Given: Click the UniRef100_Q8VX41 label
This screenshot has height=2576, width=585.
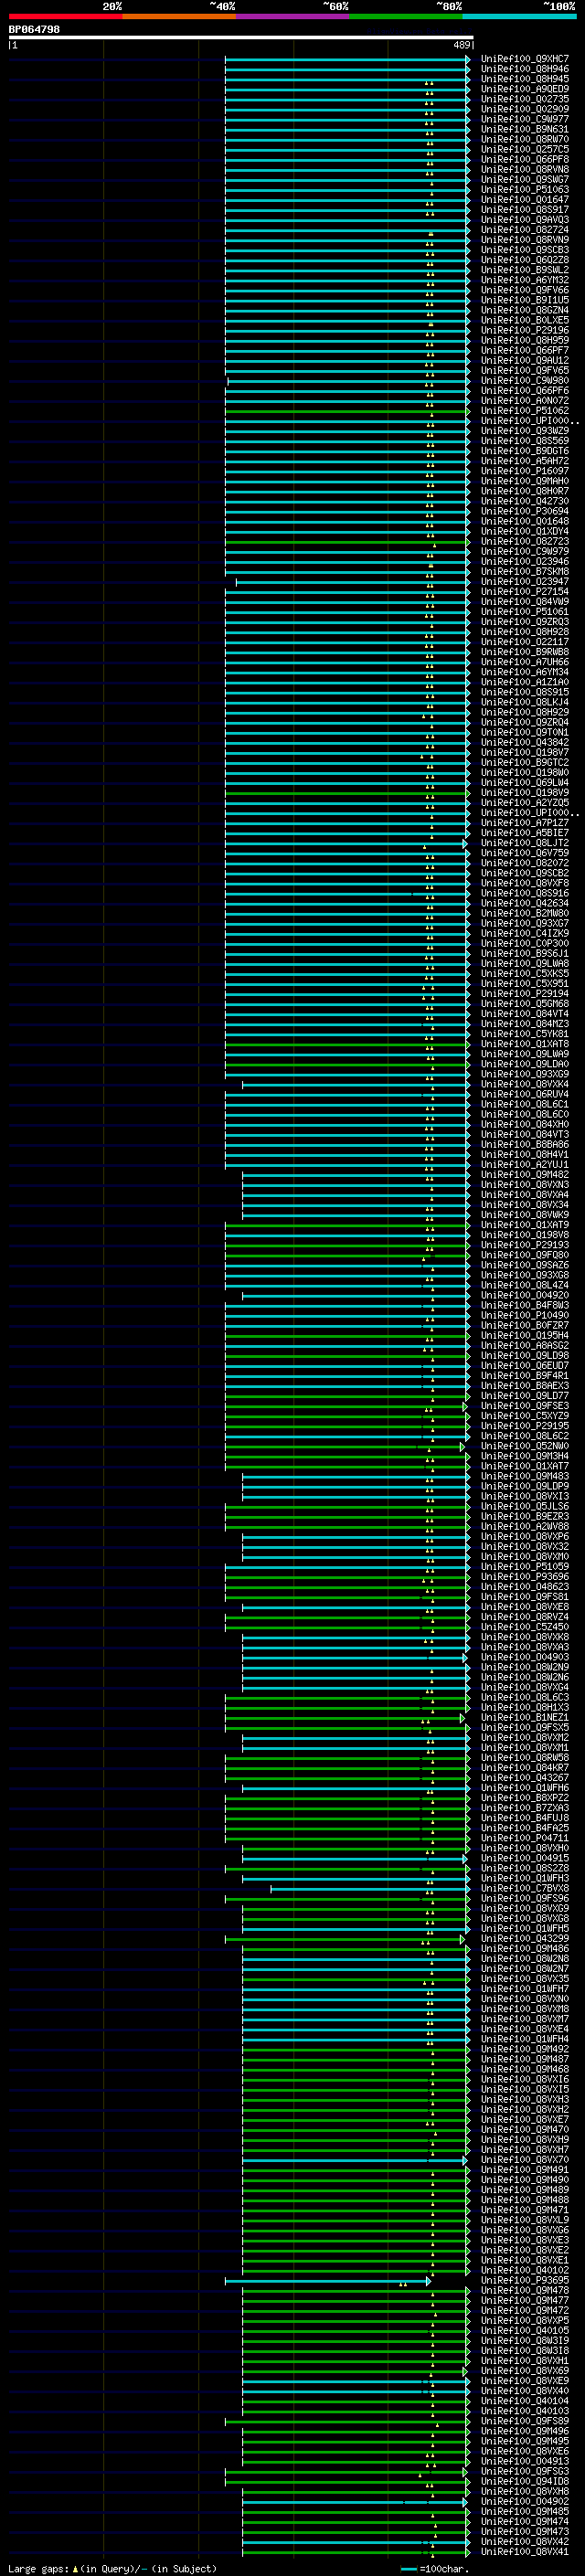Looking at the screenshot, I should coord(525,2551).
